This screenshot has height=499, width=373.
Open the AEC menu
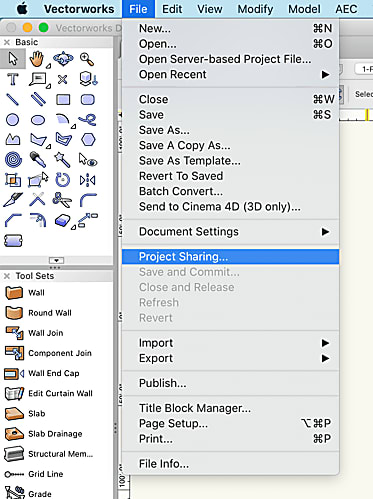[346, 9]
